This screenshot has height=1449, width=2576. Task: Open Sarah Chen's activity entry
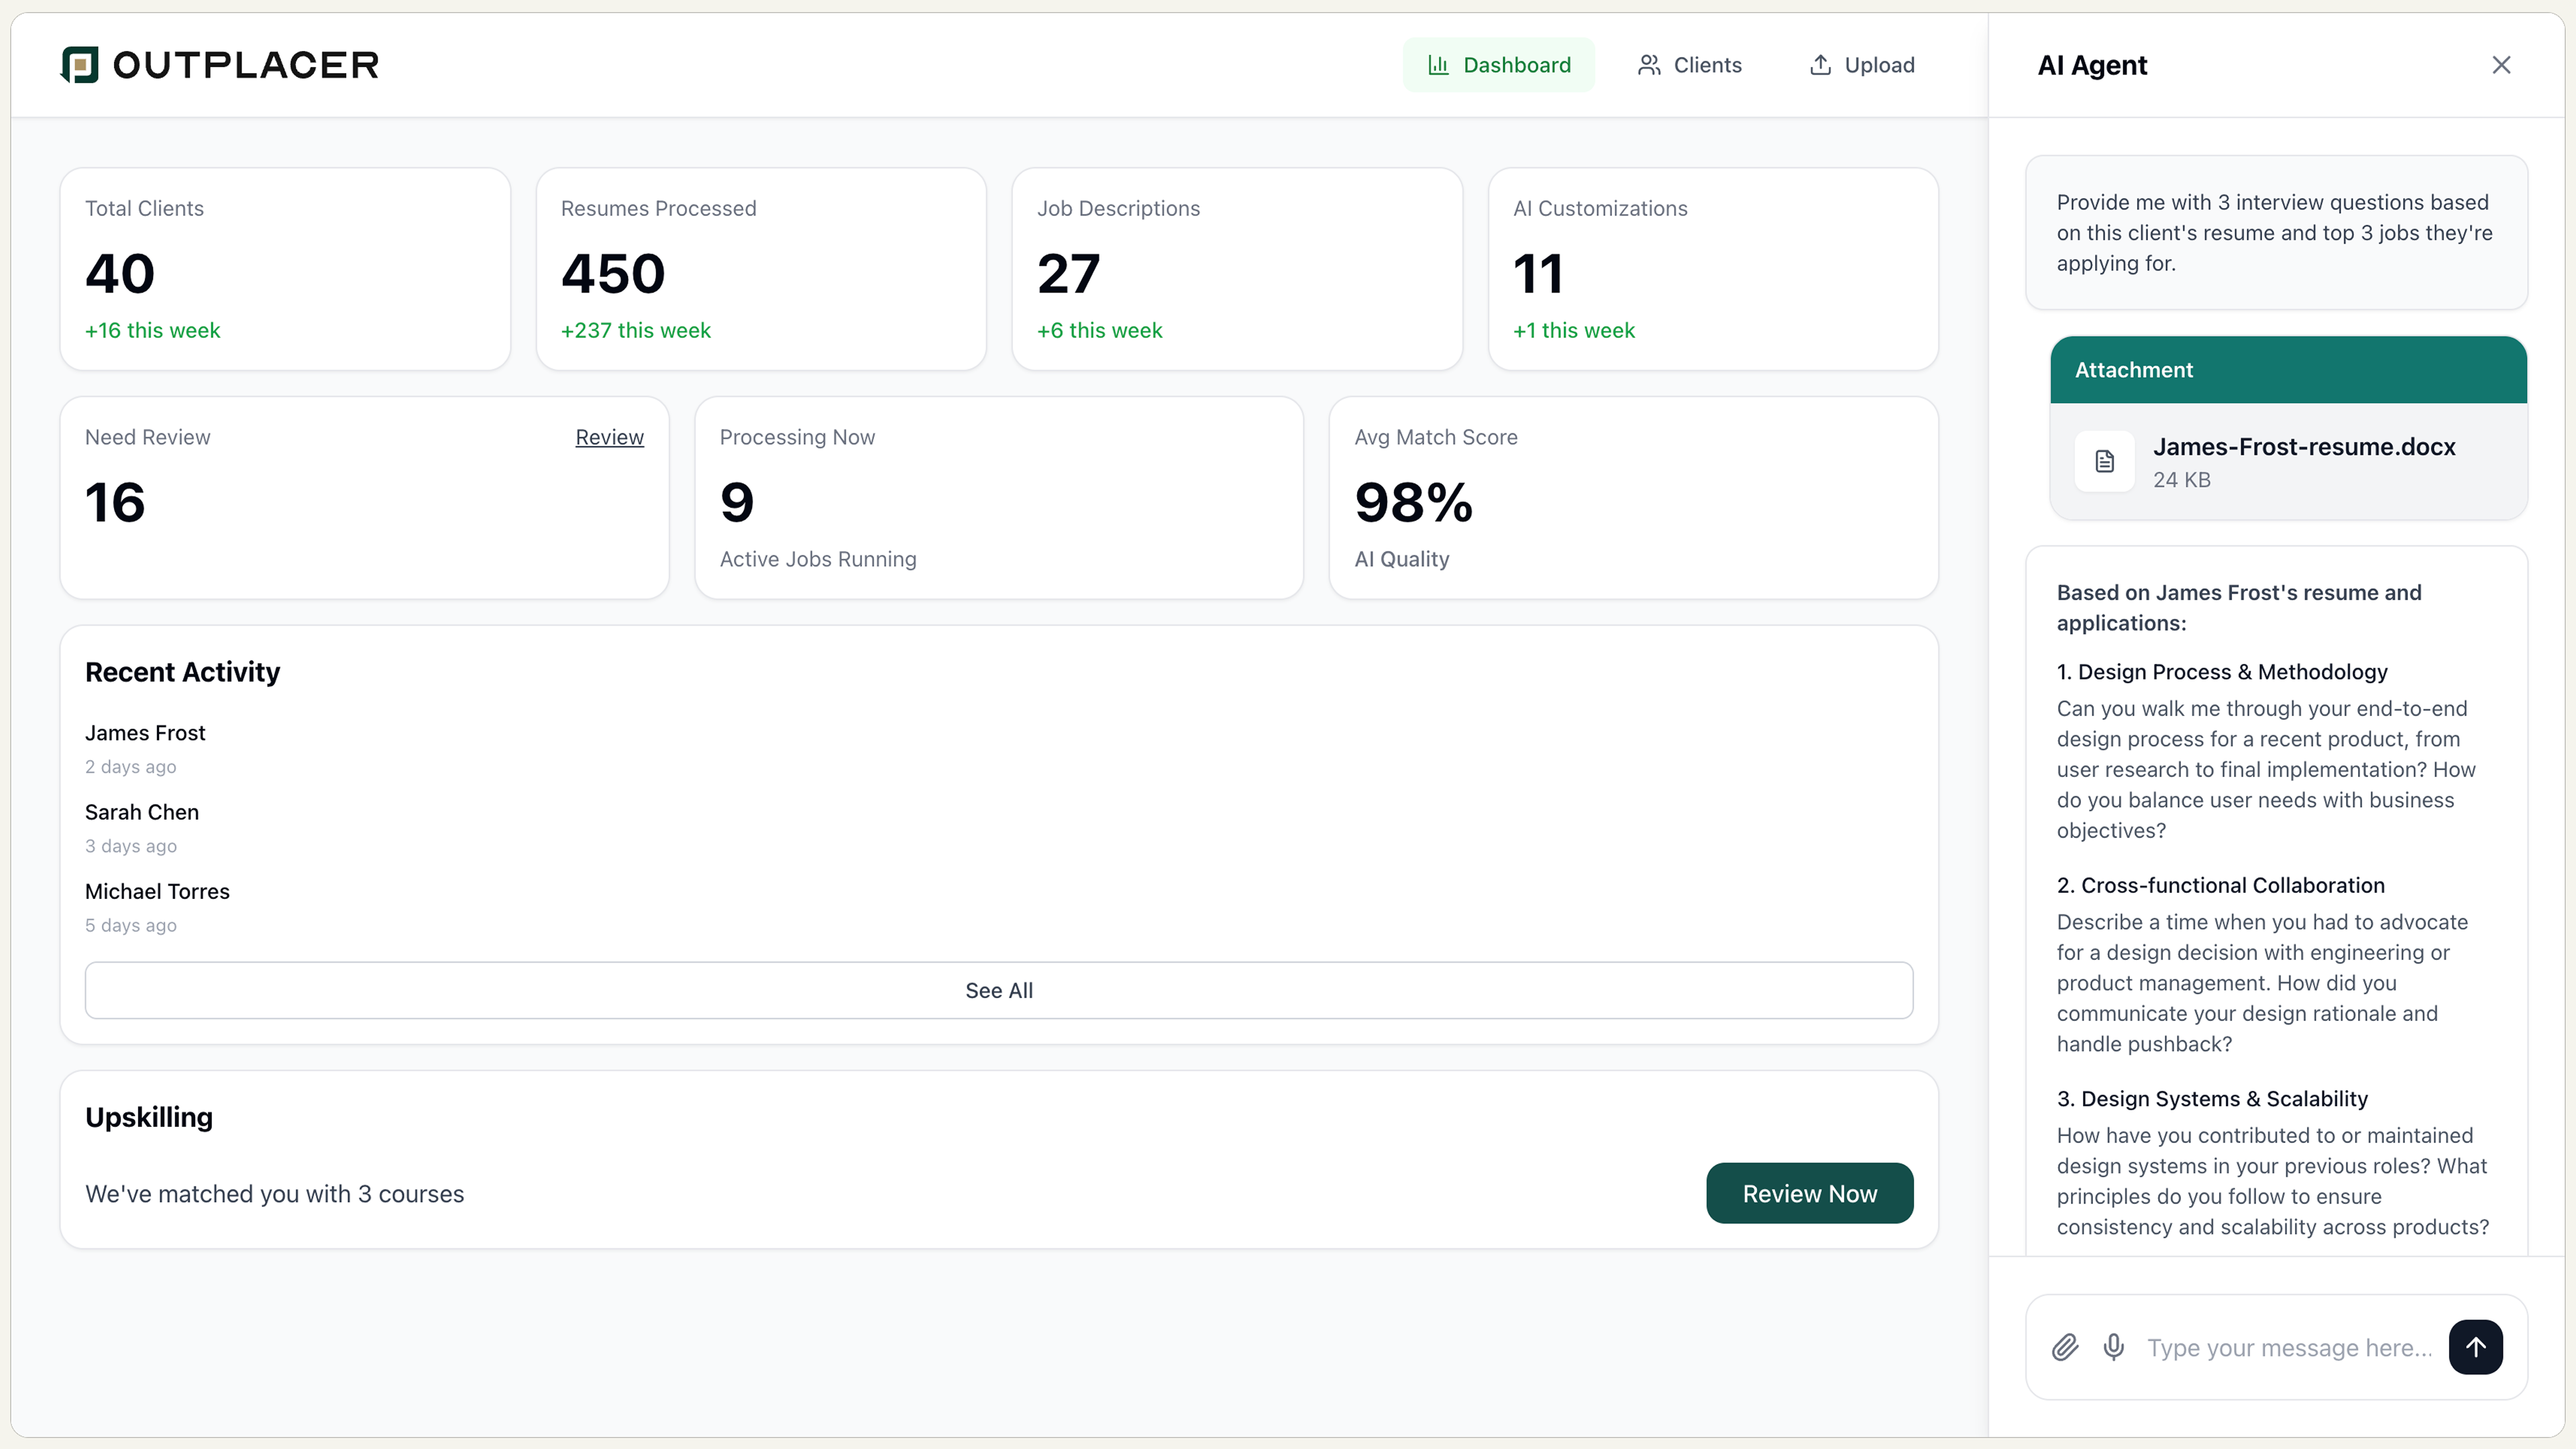click(x=141, y=812)
